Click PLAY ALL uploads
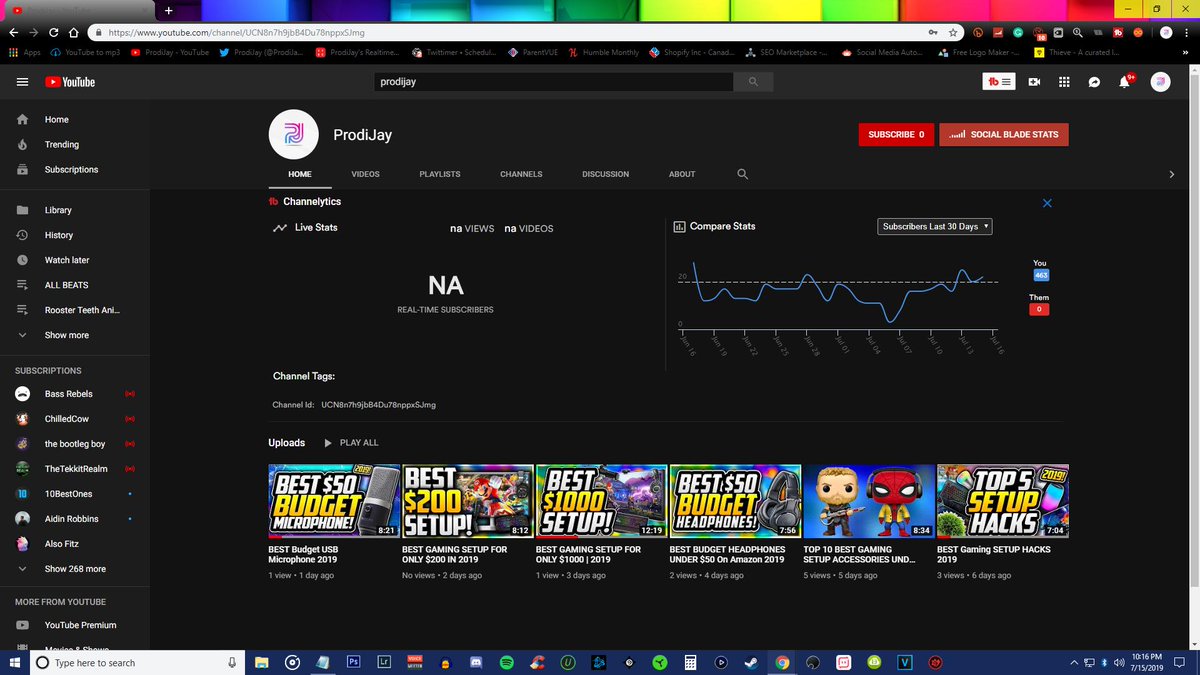Screen dimensions: 1200x675 pyautogui.click(x=351, y=442)
